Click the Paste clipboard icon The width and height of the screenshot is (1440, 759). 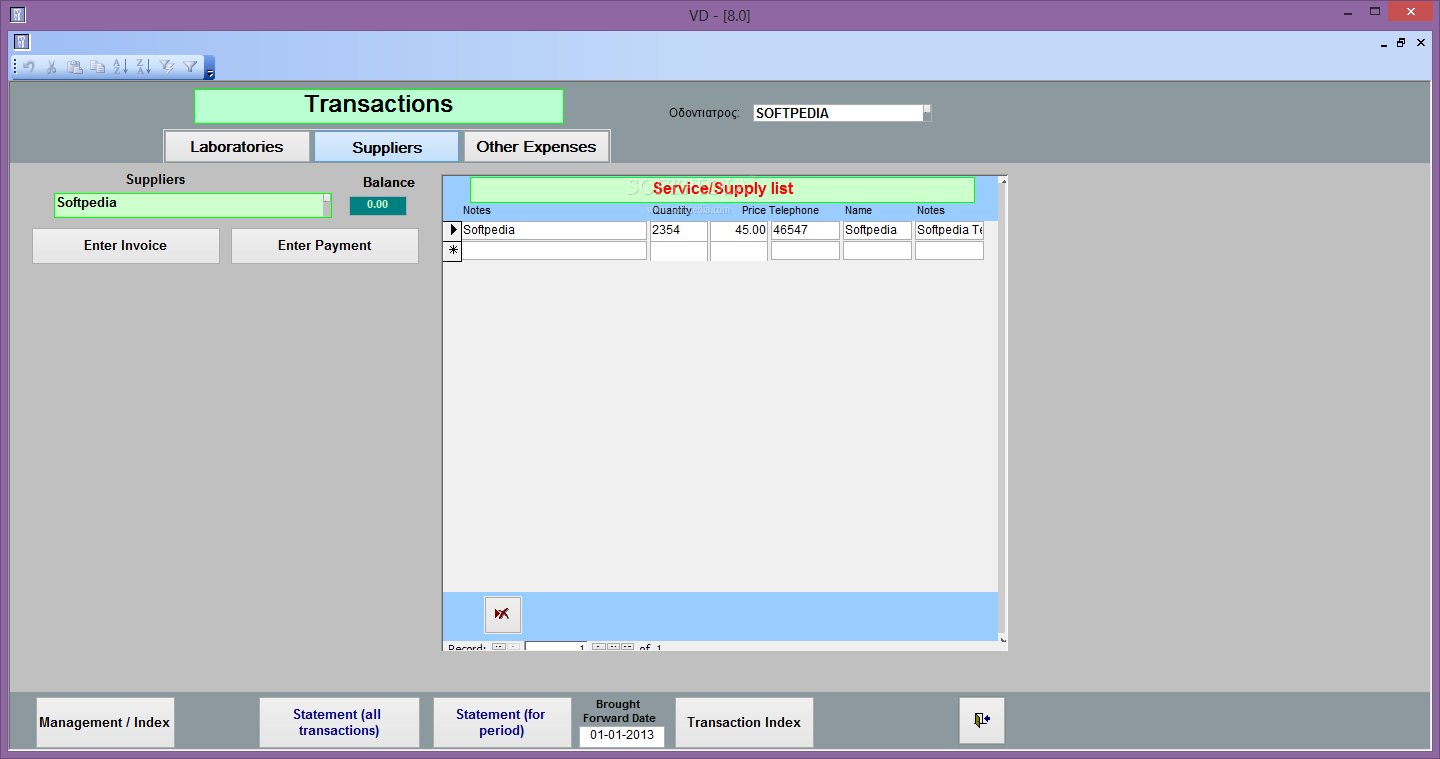tap(75, 67)
